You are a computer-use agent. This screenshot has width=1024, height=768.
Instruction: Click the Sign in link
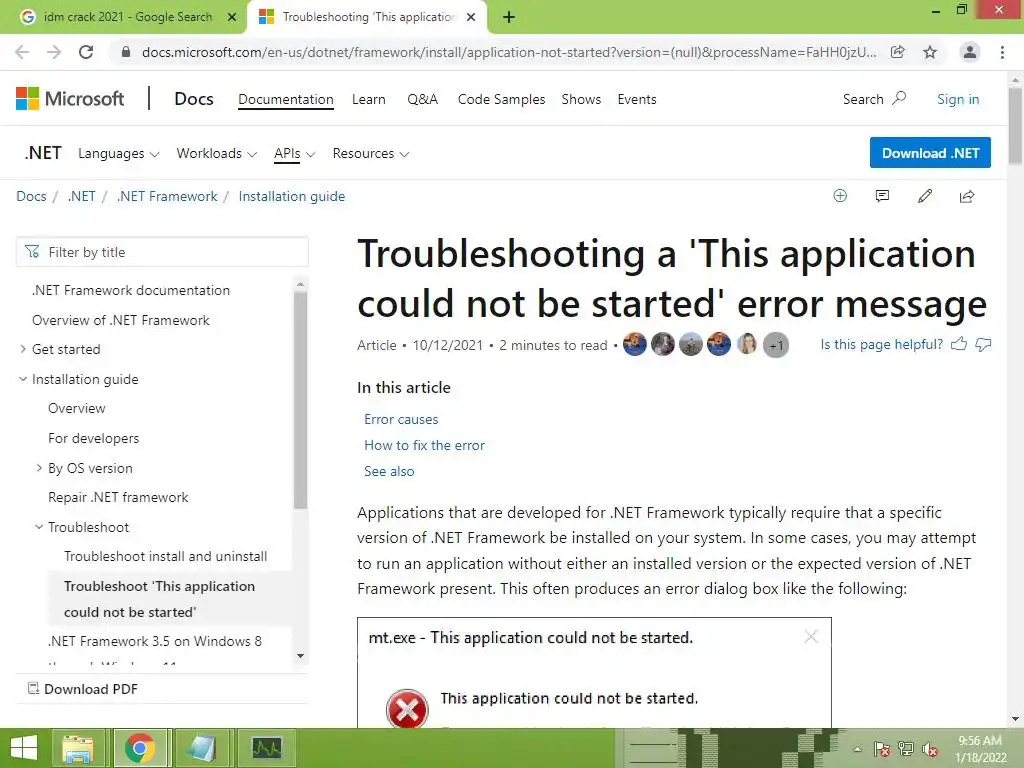coord(958,99)
